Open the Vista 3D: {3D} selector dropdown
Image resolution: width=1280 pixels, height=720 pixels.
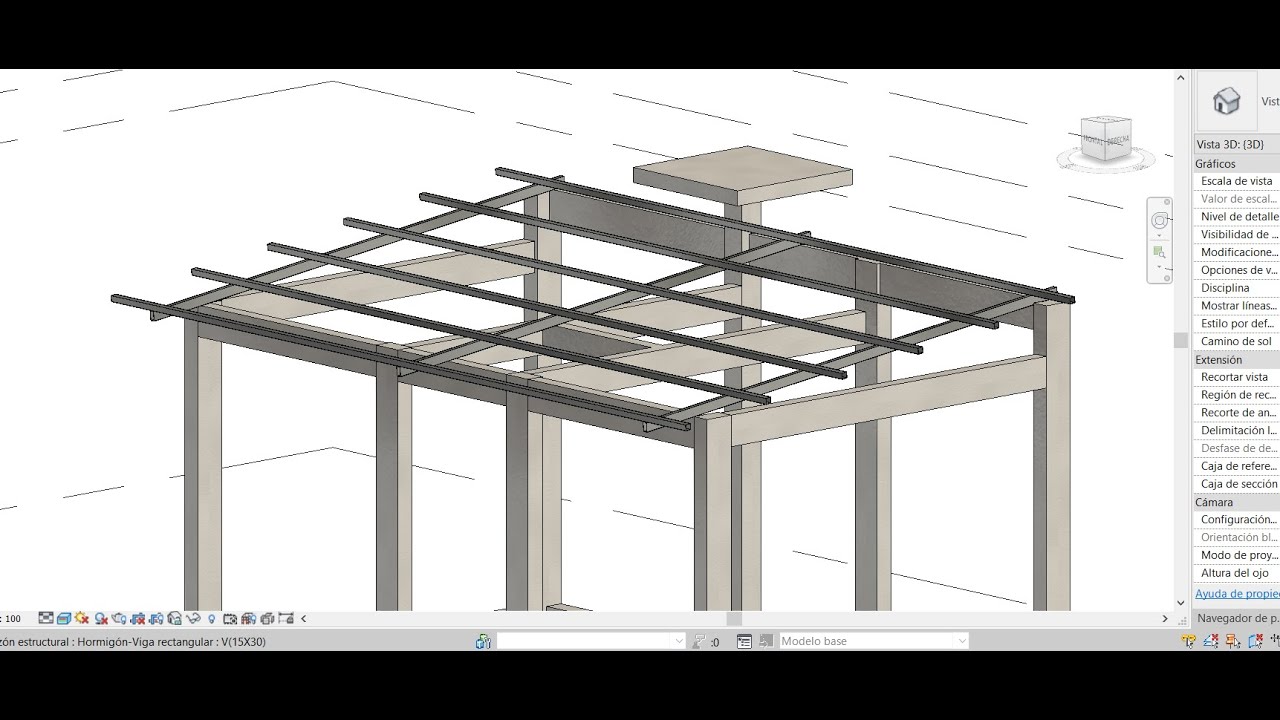click(x=1237, y=144)
